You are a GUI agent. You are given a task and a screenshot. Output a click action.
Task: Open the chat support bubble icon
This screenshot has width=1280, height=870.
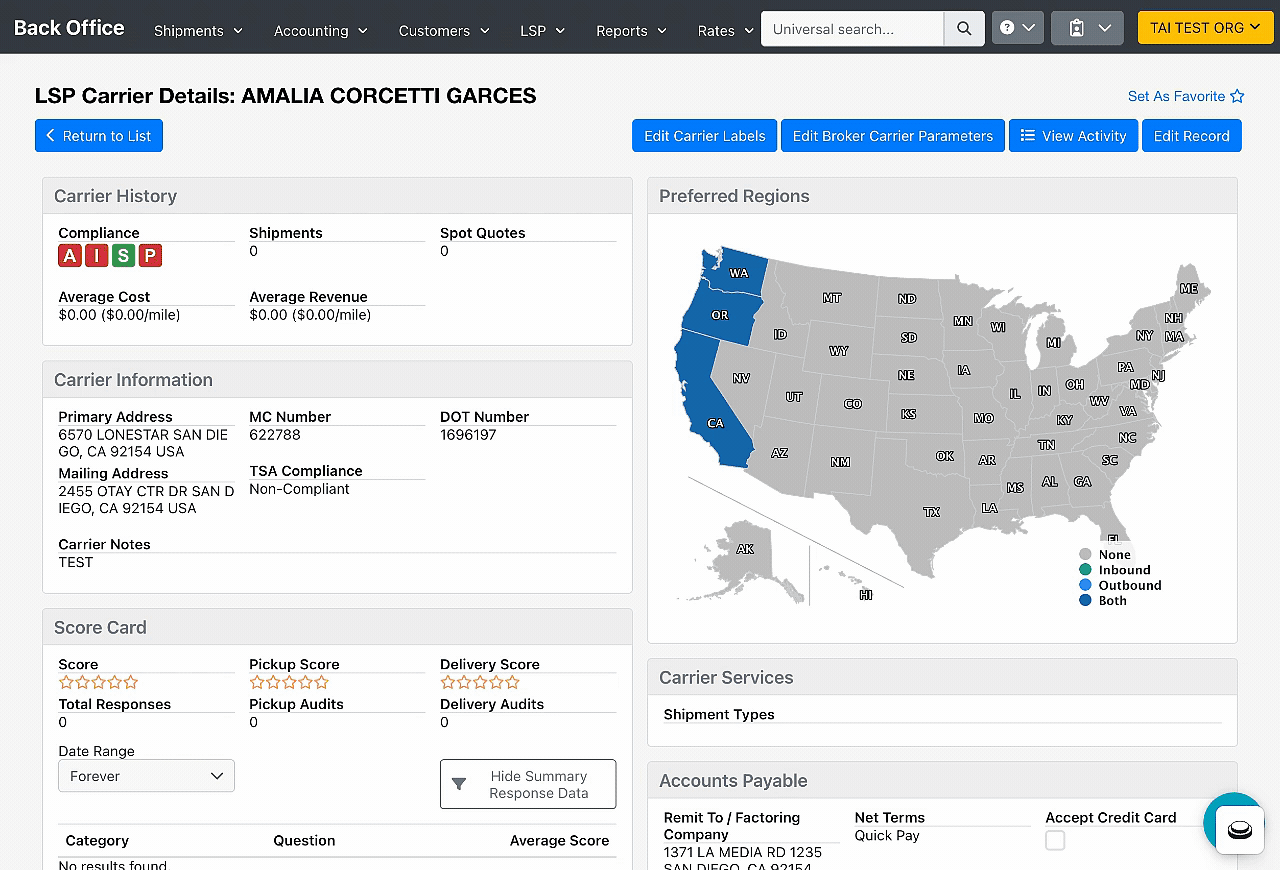tap(1239, 829)
